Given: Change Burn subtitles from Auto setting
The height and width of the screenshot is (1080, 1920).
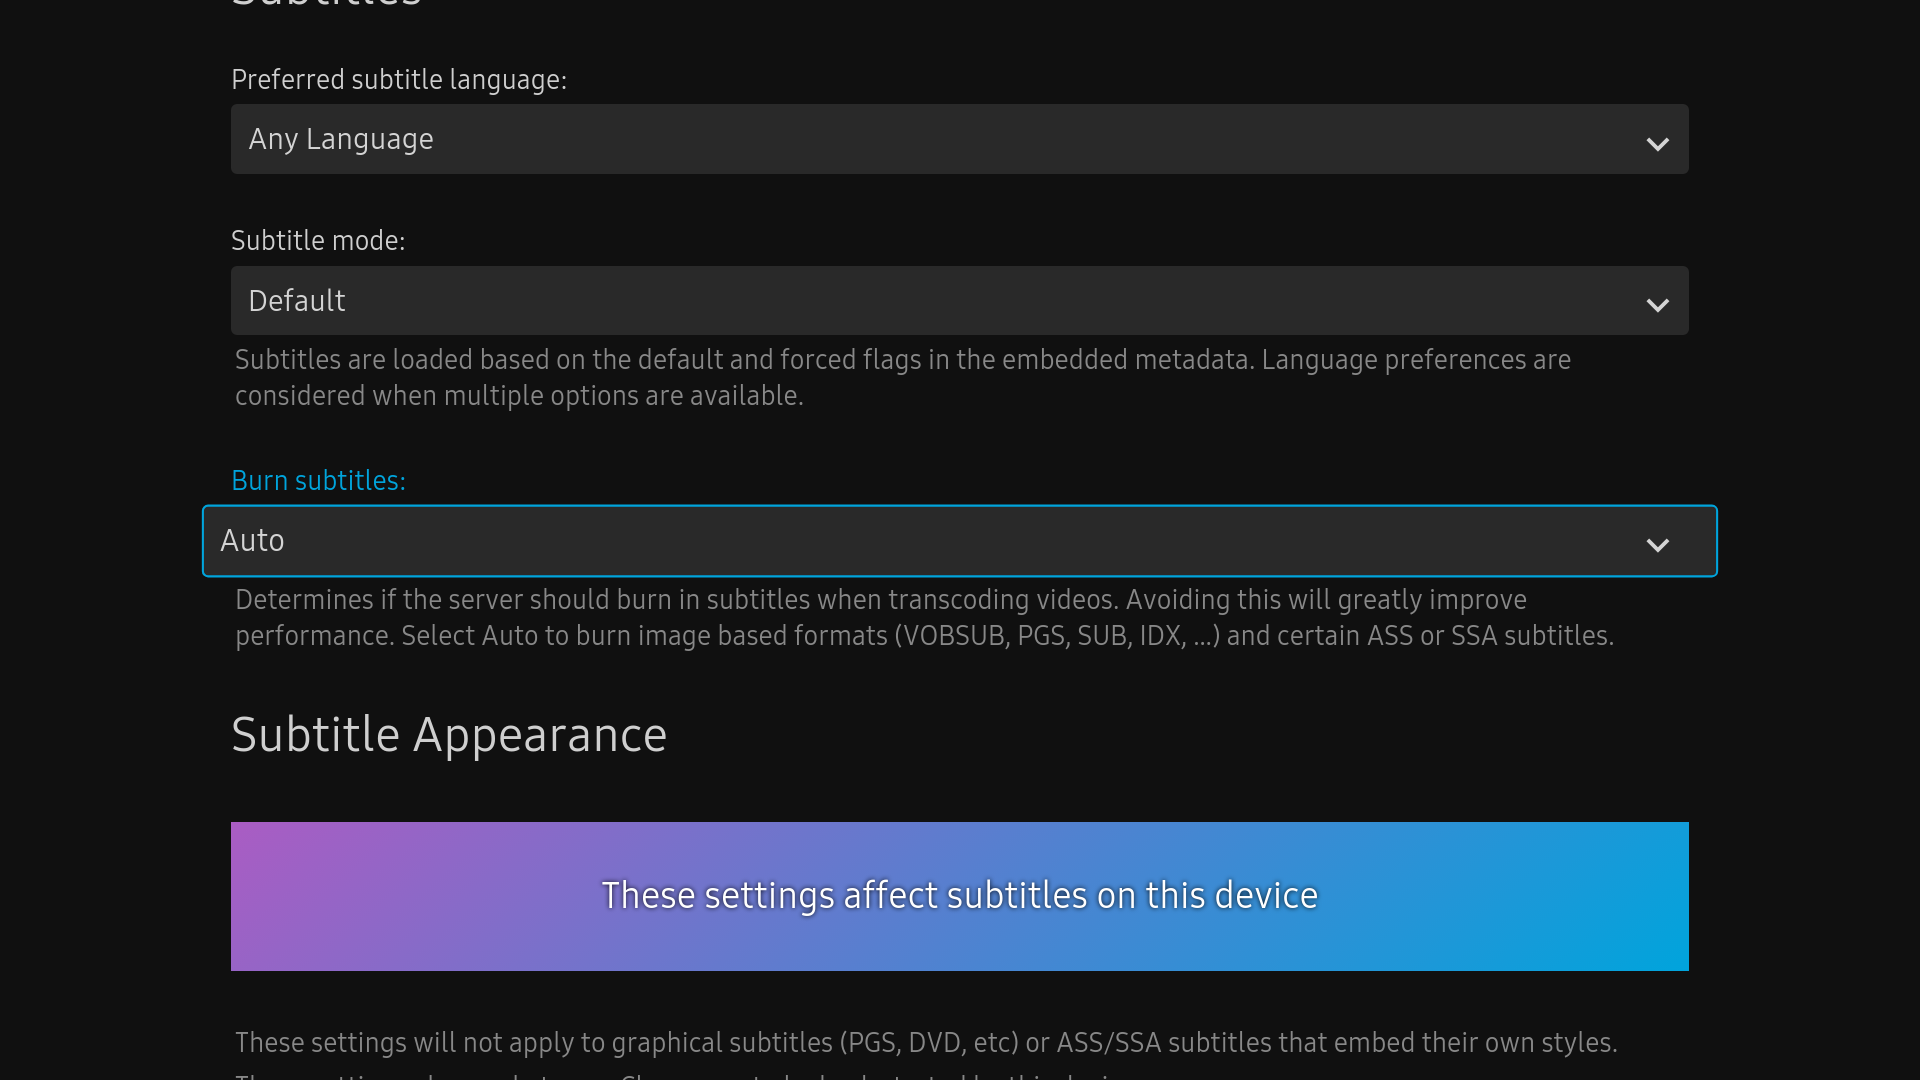Looking at the screenshot, I should (958, 540).
